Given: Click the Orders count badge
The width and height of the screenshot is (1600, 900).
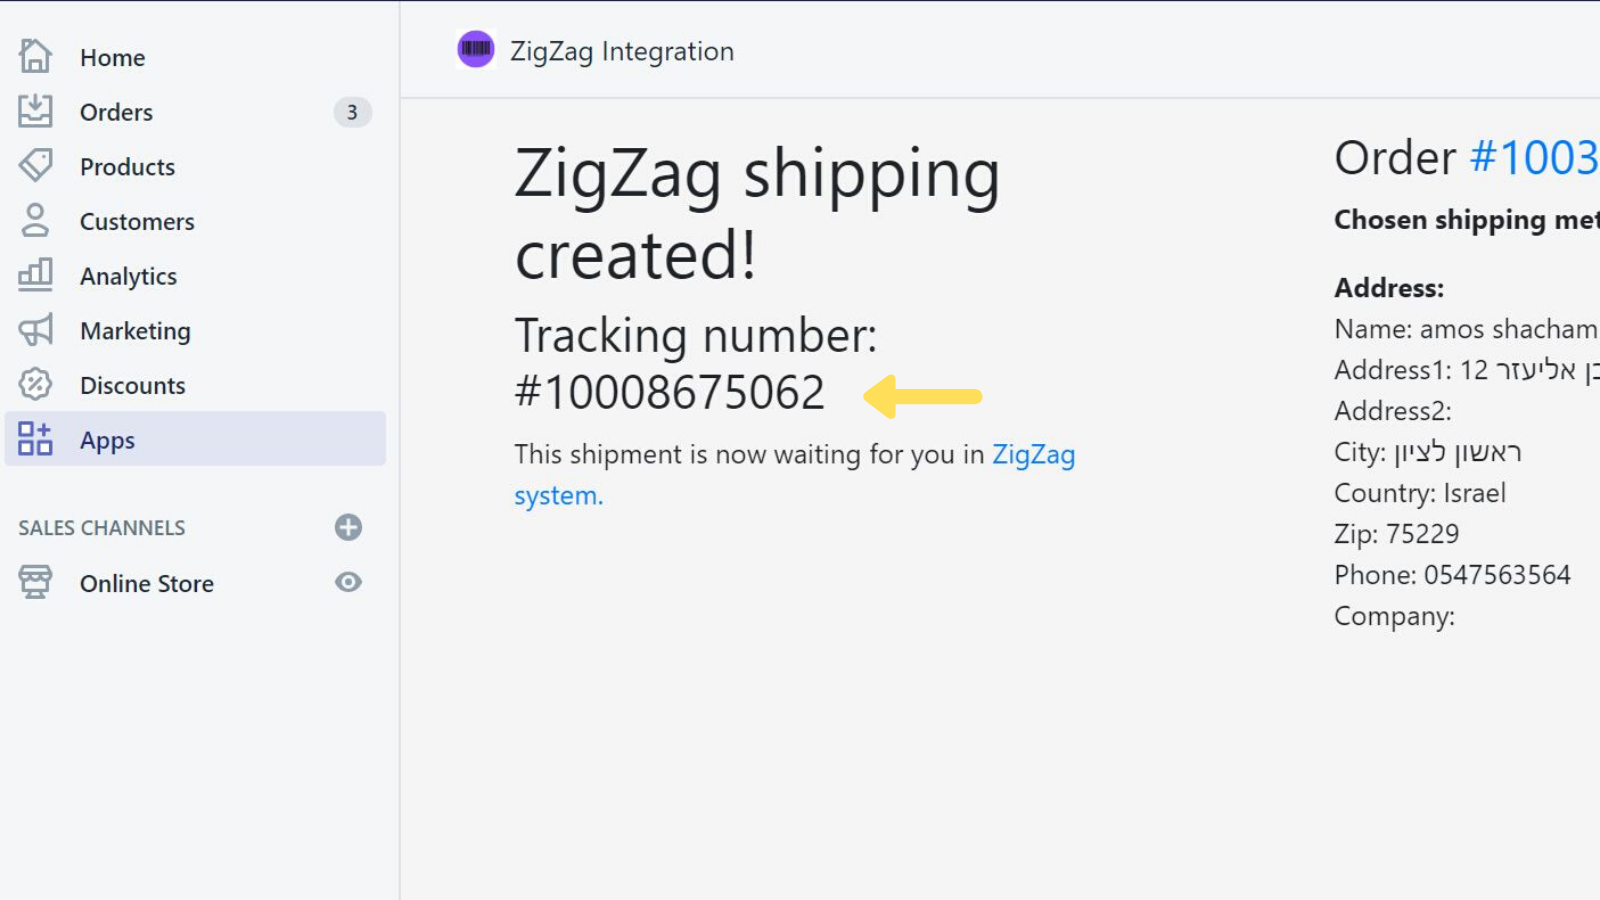Looking at the screenshot, I should pos(352,112).
